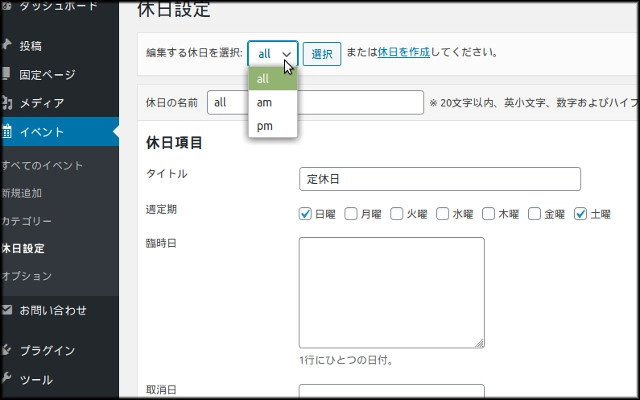The image size is (640, 400).
Task: Click the 1行にひとつの日付。 hint text
Action: [x=346, y=360]
